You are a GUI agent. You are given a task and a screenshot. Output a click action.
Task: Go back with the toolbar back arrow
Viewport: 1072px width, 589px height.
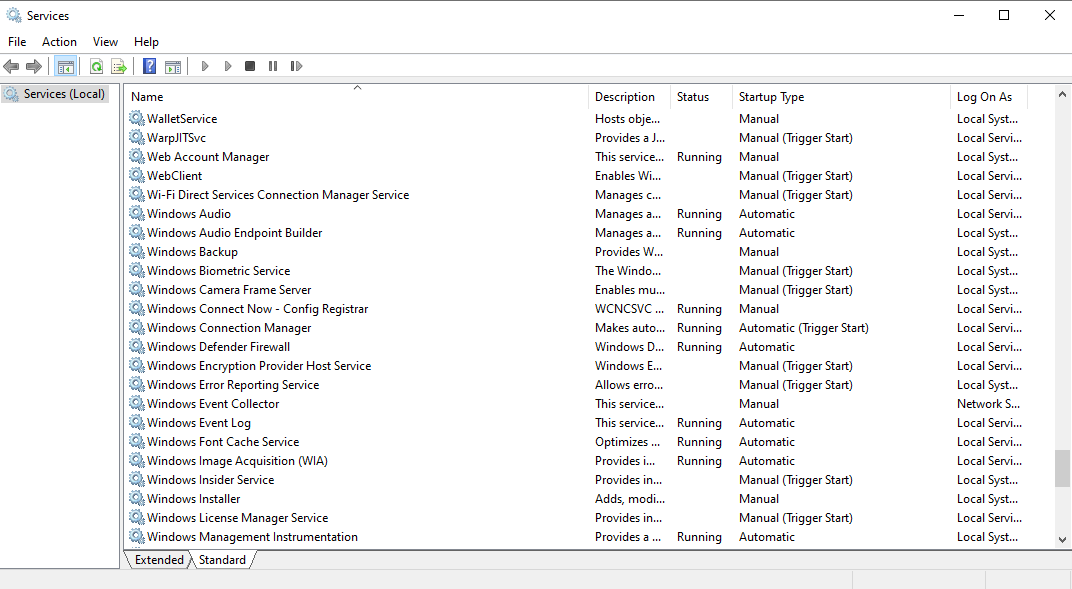(x=11, y=66)
